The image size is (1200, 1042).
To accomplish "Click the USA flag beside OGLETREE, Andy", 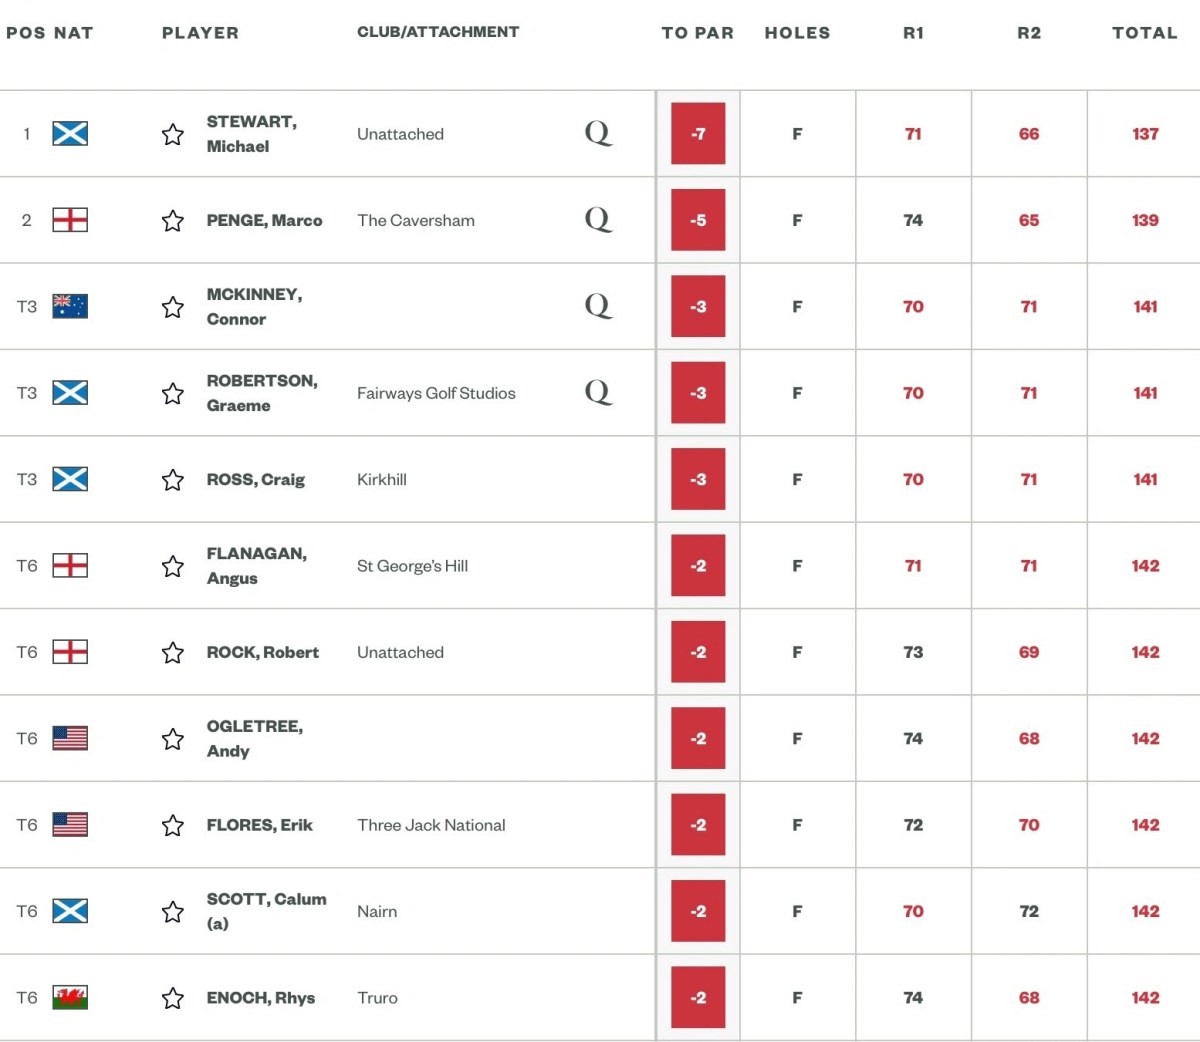I will (x=70, y=738).
